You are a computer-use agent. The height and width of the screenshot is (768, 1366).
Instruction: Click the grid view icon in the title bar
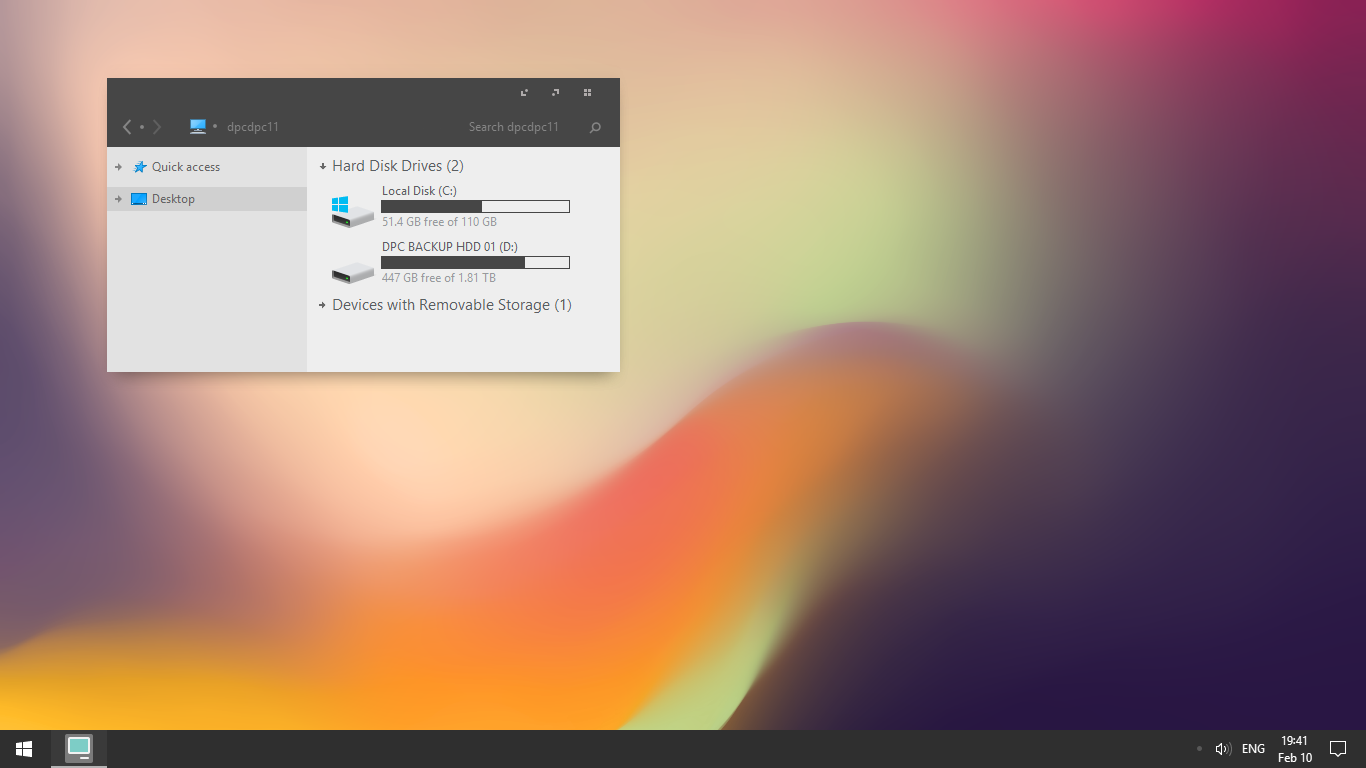click(x=587, y=92)
